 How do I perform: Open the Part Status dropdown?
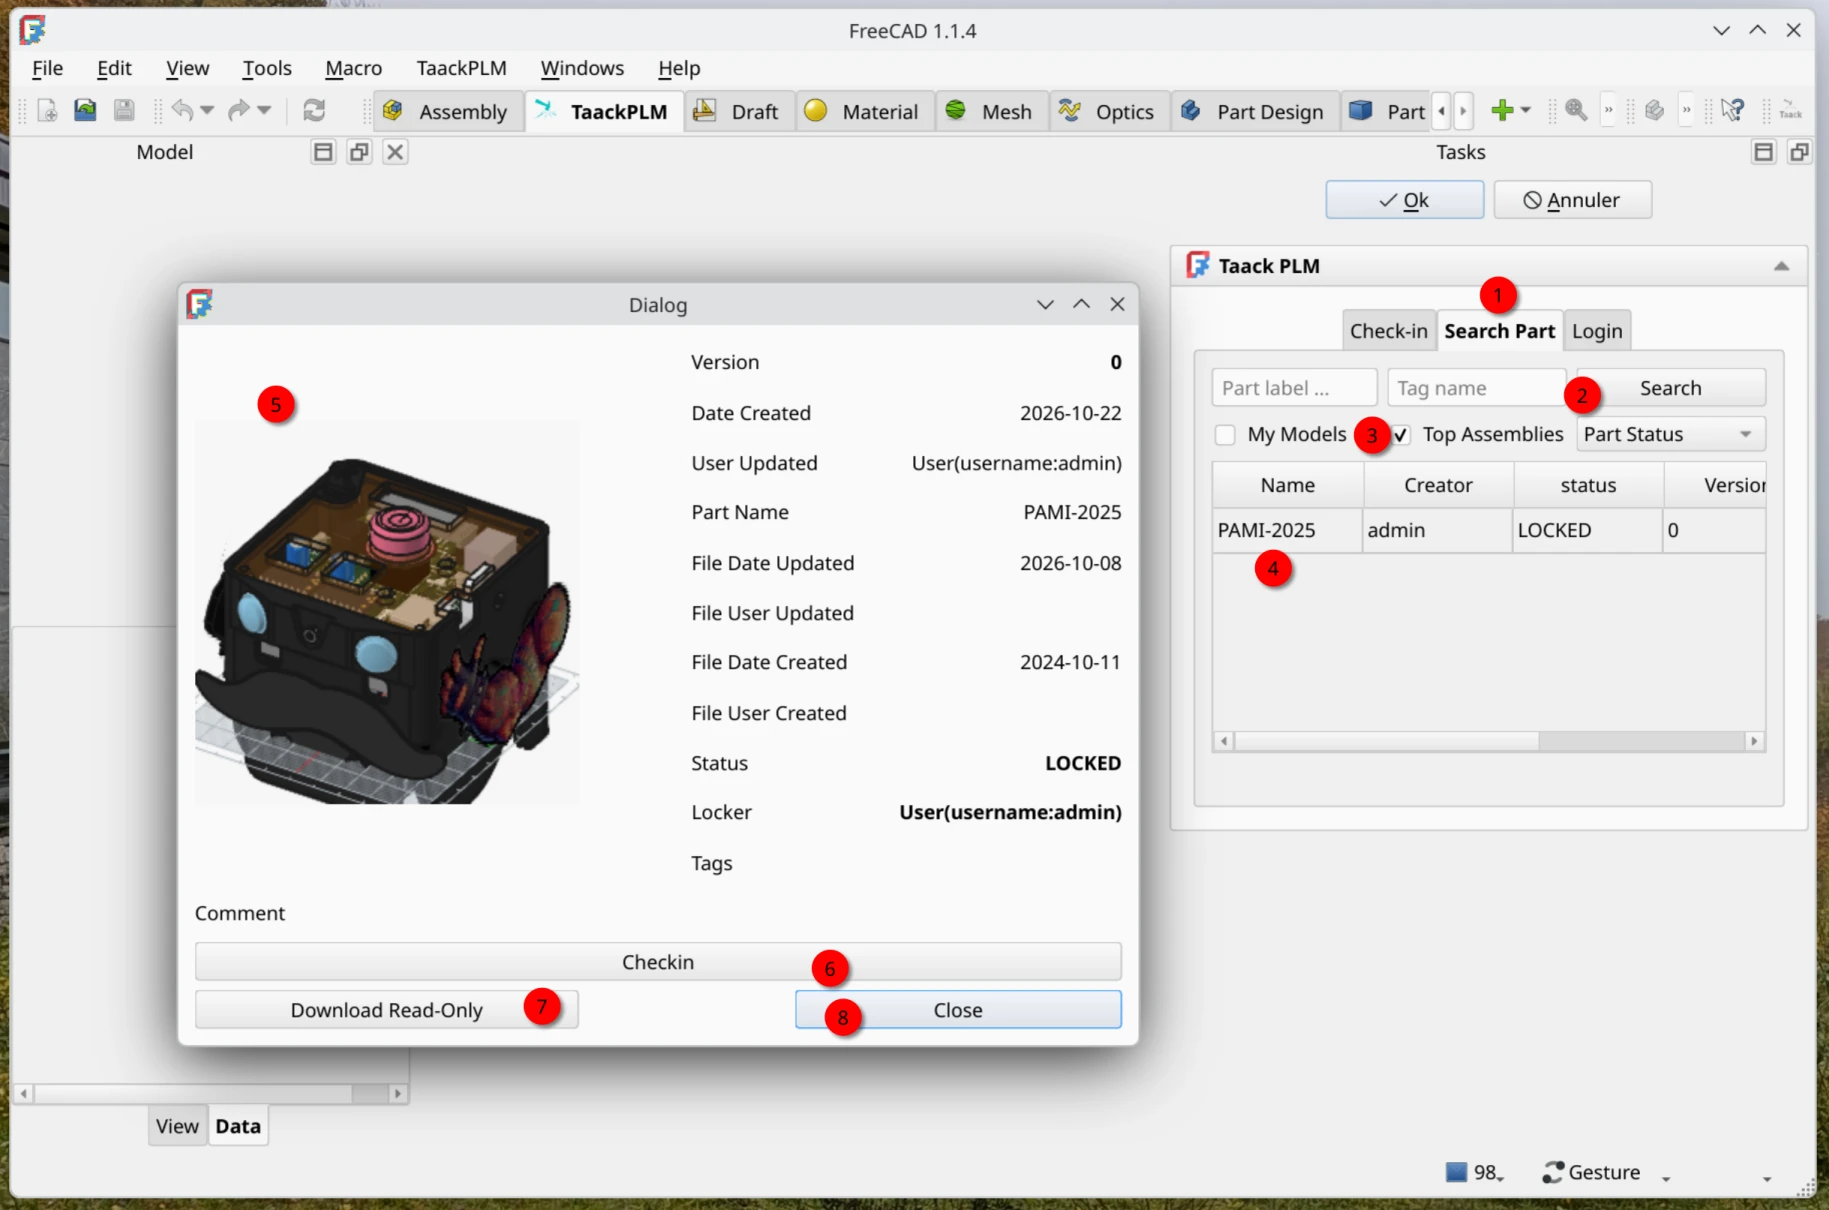pyautogui.click(x=1671, y=434)
